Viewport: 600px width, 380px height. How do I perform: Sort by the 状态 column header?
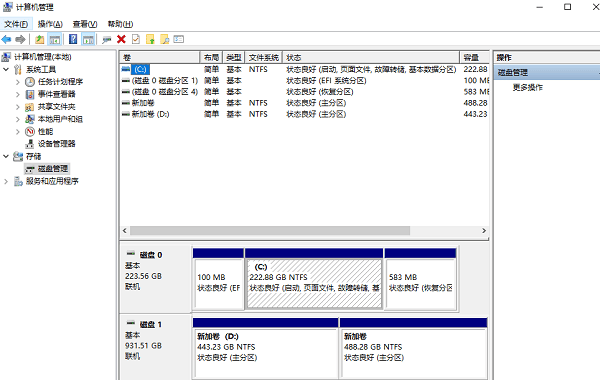coord(371,57)
